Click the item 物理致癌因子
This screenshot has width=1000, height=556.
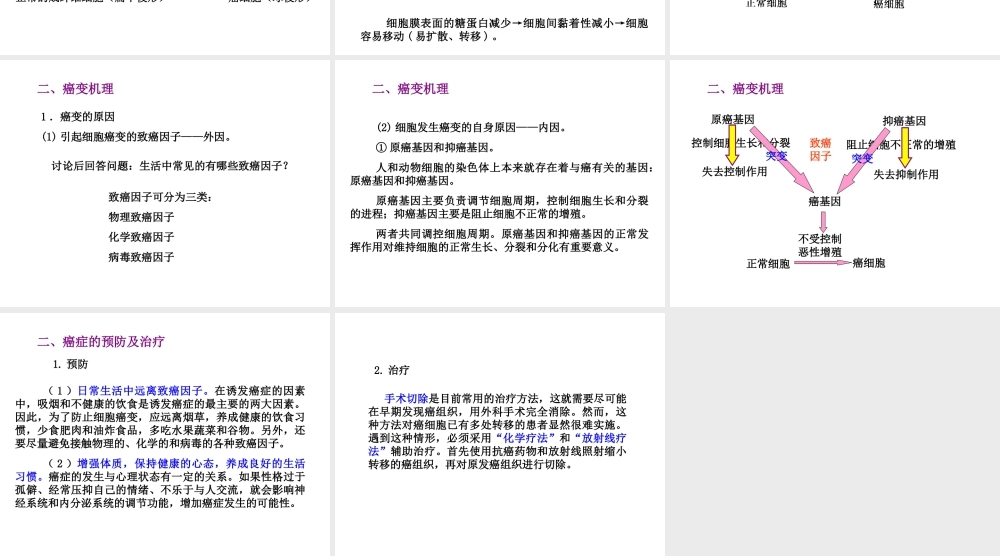[x=142, y=217]
